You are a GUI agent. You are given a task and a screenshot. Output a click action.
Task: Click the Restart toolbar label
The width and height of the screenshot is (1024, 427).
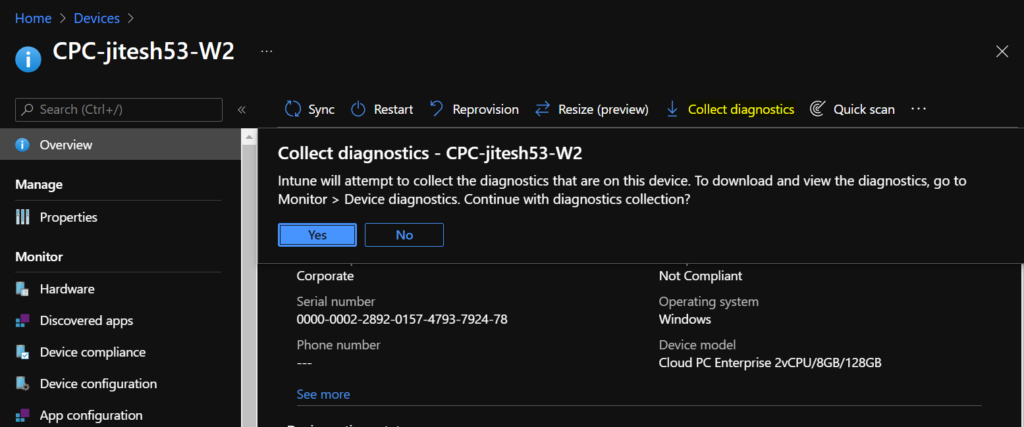[x=393, y=109]
